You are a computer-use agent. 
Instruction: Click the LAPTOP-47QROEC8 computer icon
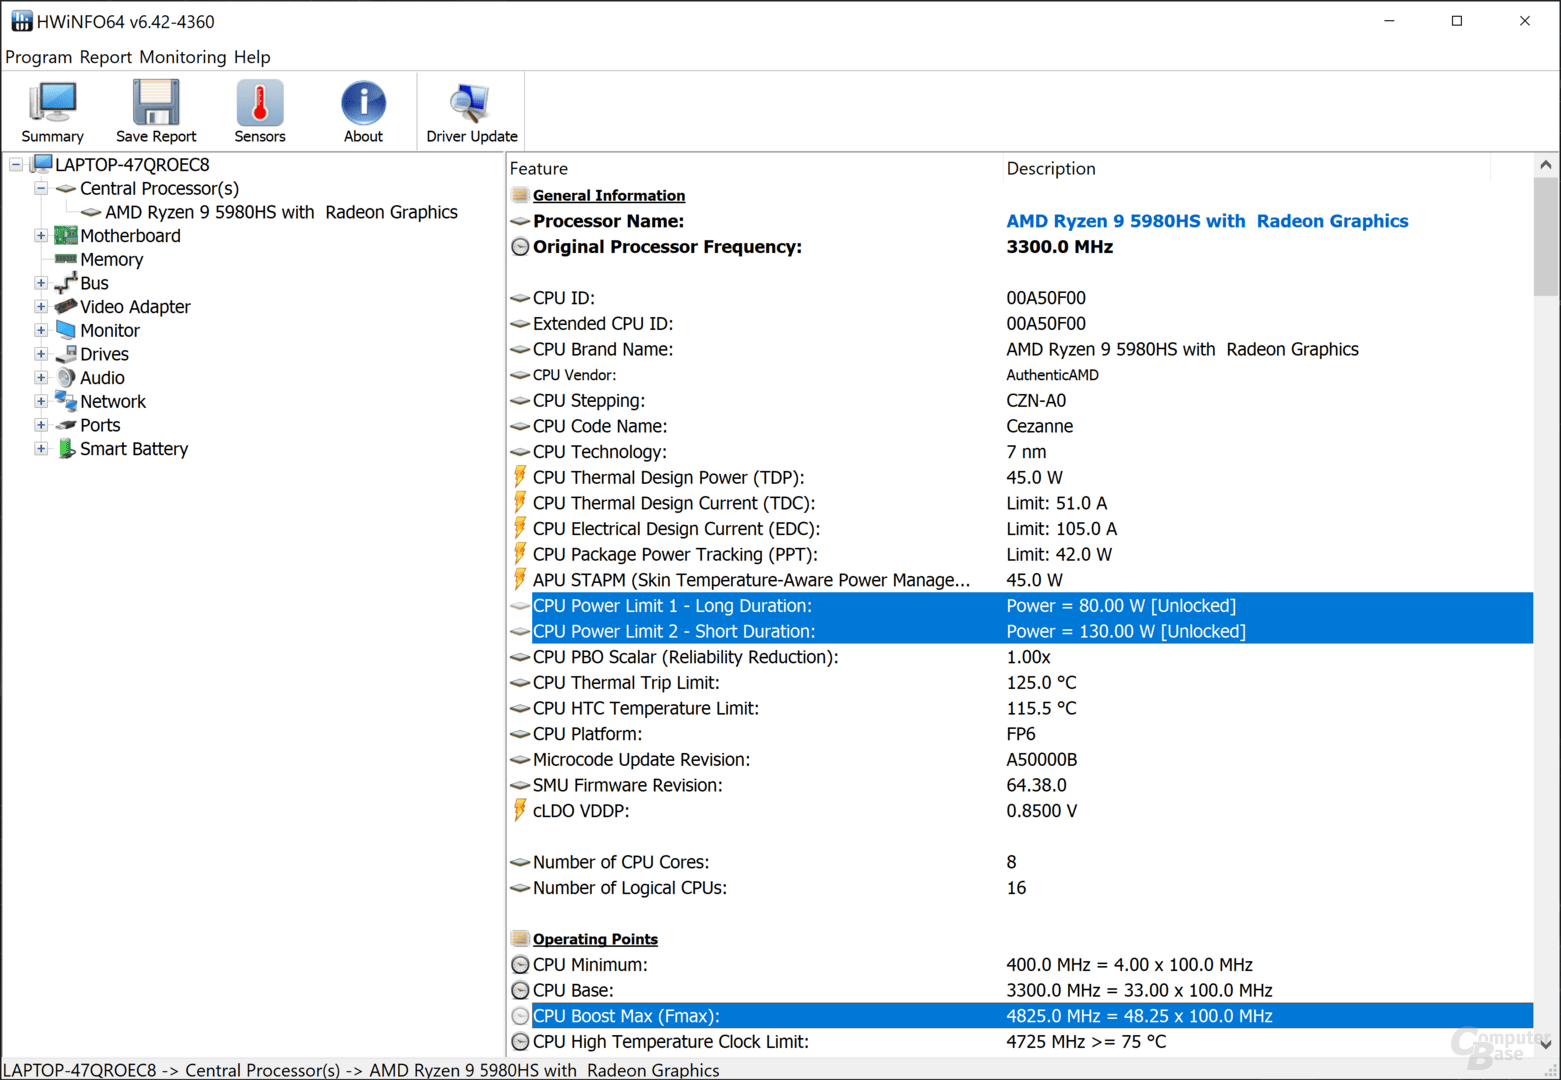(41, 164)
